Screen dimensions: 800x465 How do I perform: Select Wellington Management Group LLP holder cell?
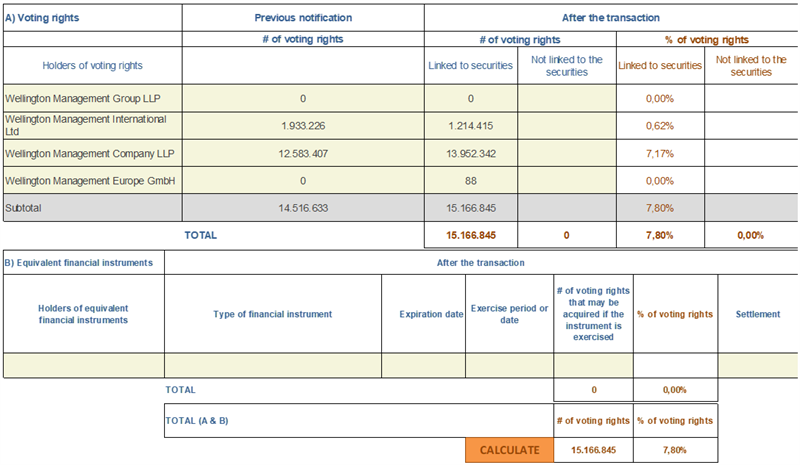point(92,99)
